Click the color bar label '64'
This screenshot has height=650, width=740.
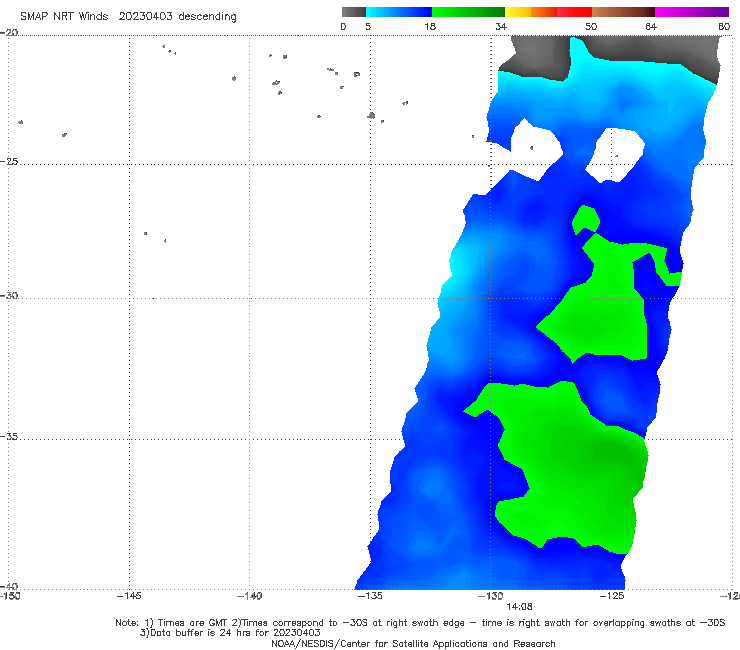pos(651,26)
